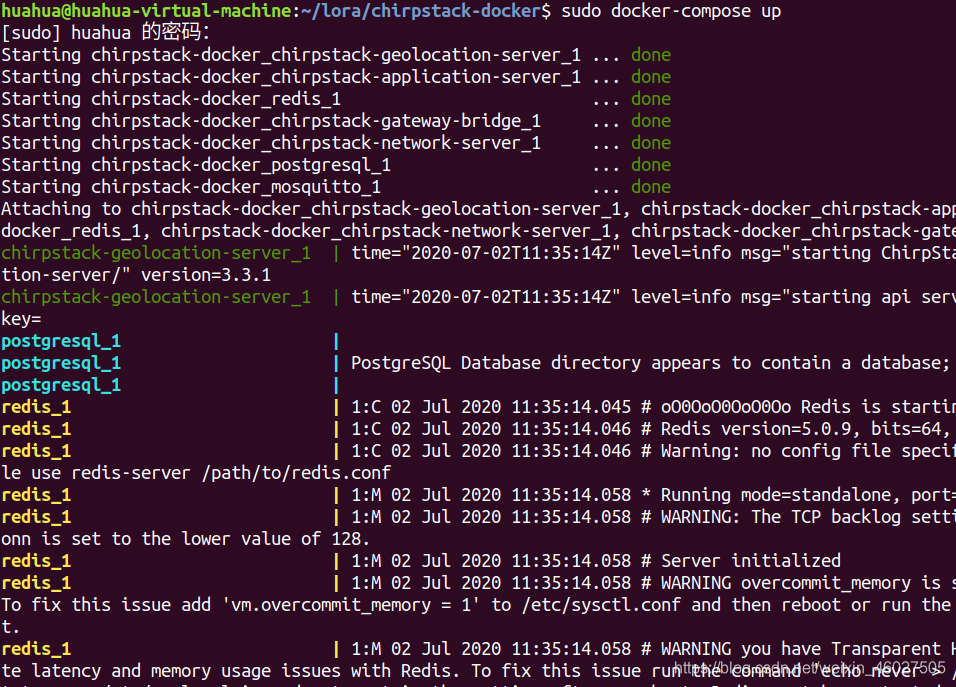Click 'Redis version=5.0.9, bits=64' log text

pyautogui.click(x=801, y=429)
